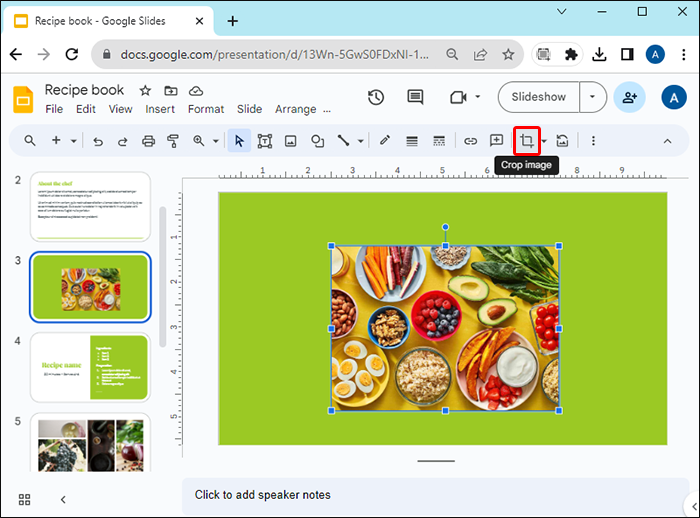Check the cloud save status icon
700x518 pixels.
(x=196, y=91)
